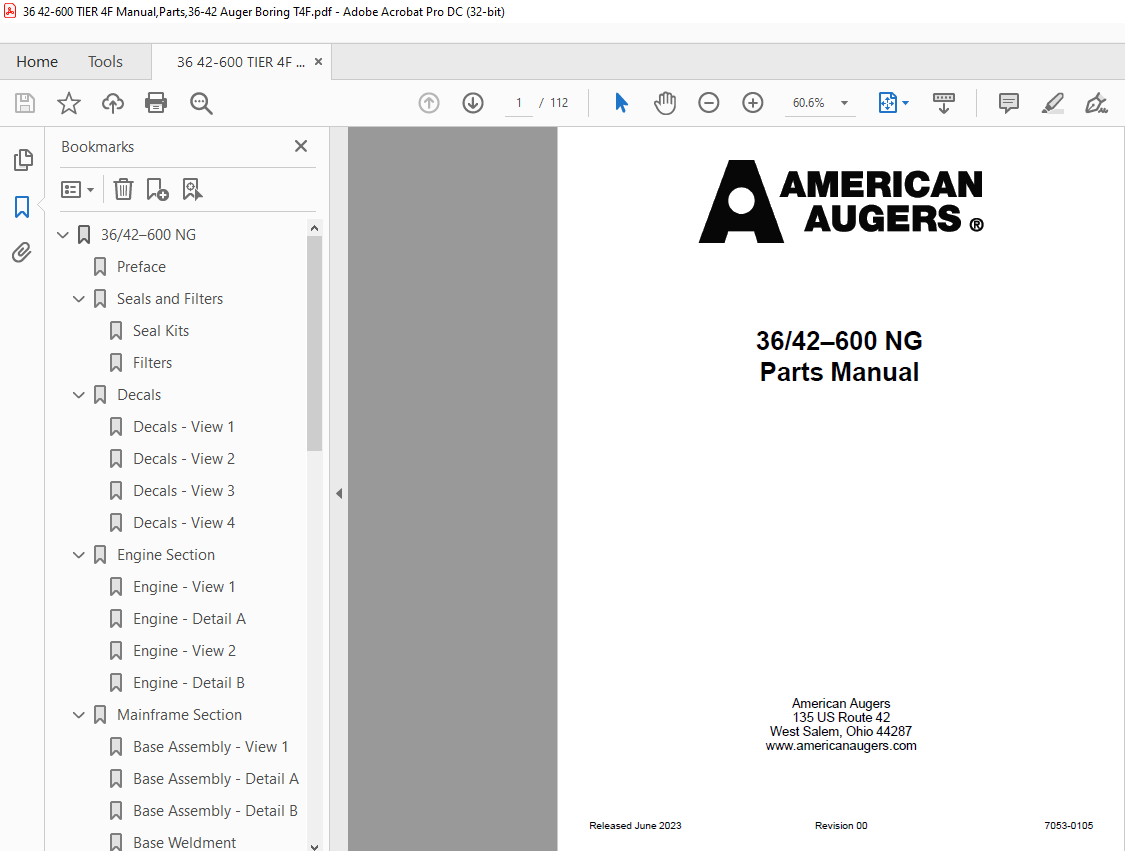Select the Mainframe Section bookmark label

click(x=179, y=715)
